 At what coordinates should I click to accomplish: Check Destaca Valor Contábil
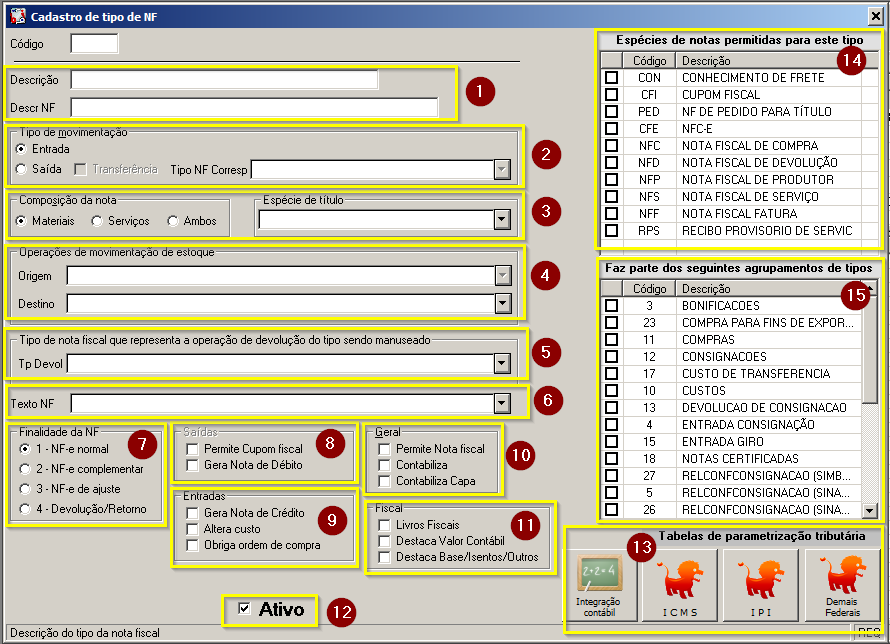(384, 541)
